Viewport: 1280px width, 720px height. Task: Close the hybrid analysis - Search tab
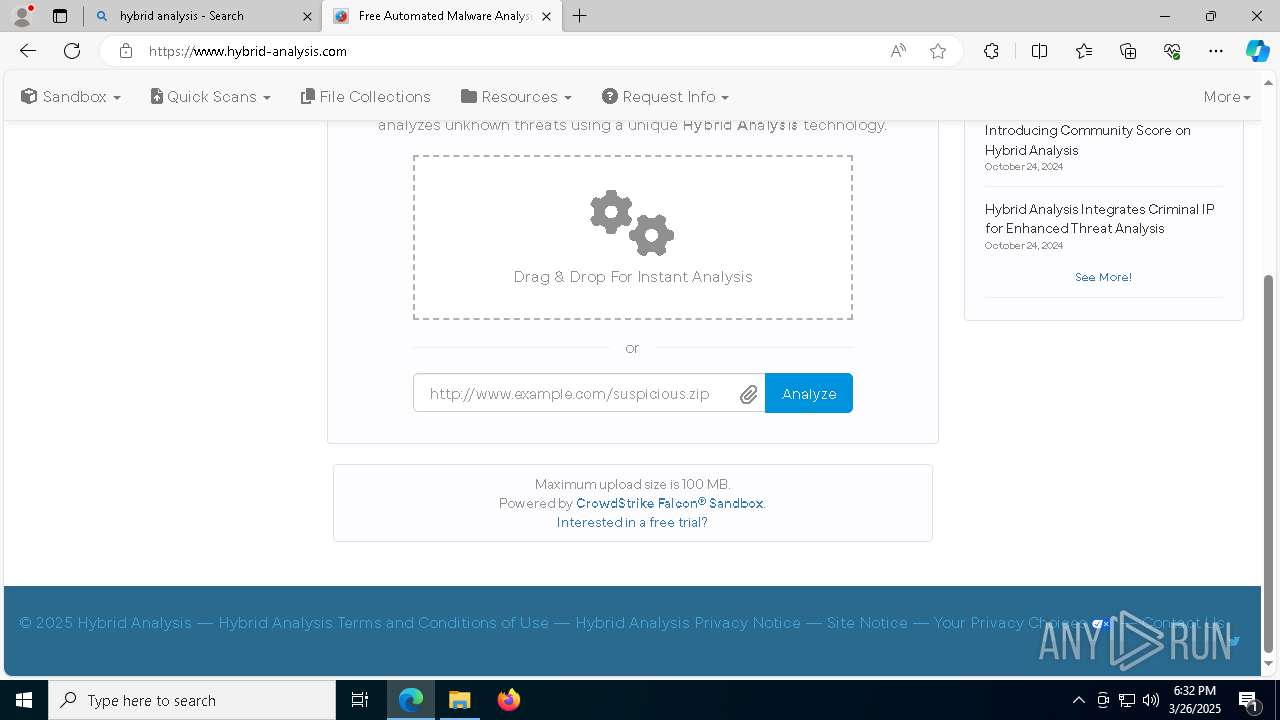coord(308,16)
